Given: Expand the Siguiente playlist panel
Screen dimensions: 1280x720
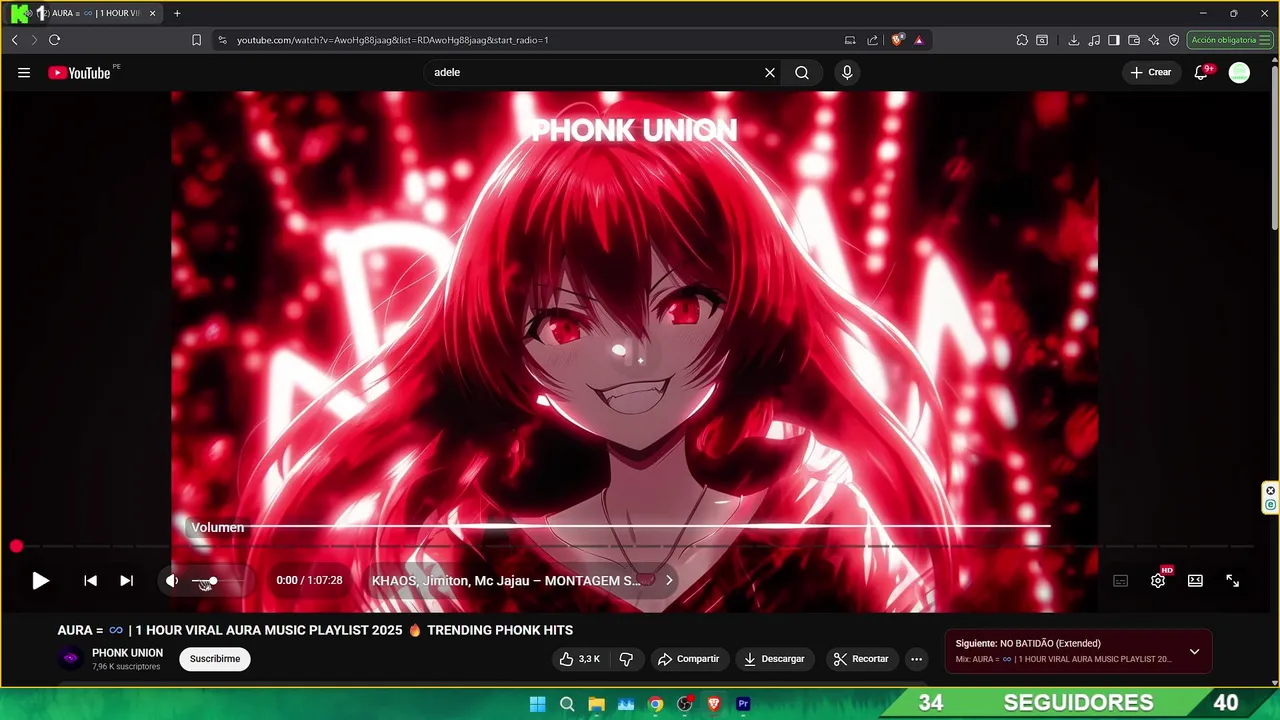Looking at the screenshot, I should [x=1194, y=651].
